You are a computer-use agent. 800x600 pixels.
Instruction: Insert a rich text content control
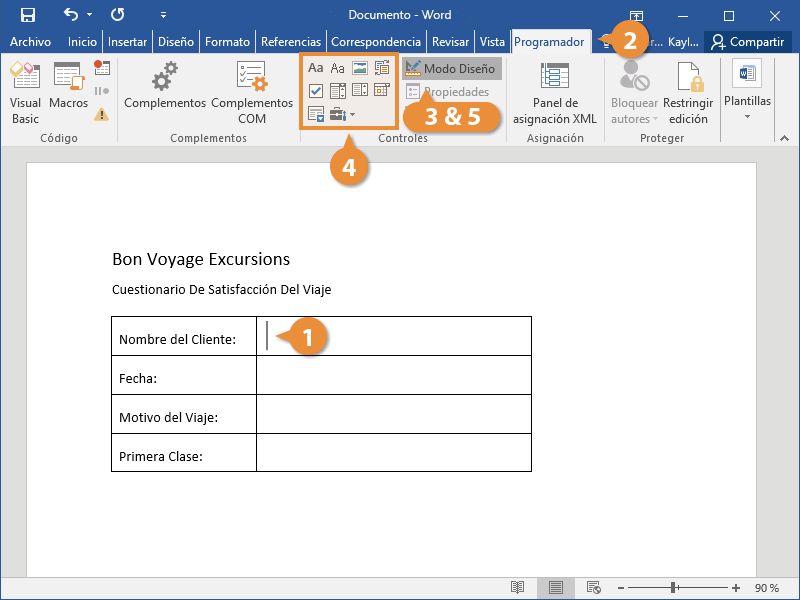point(315,69)
